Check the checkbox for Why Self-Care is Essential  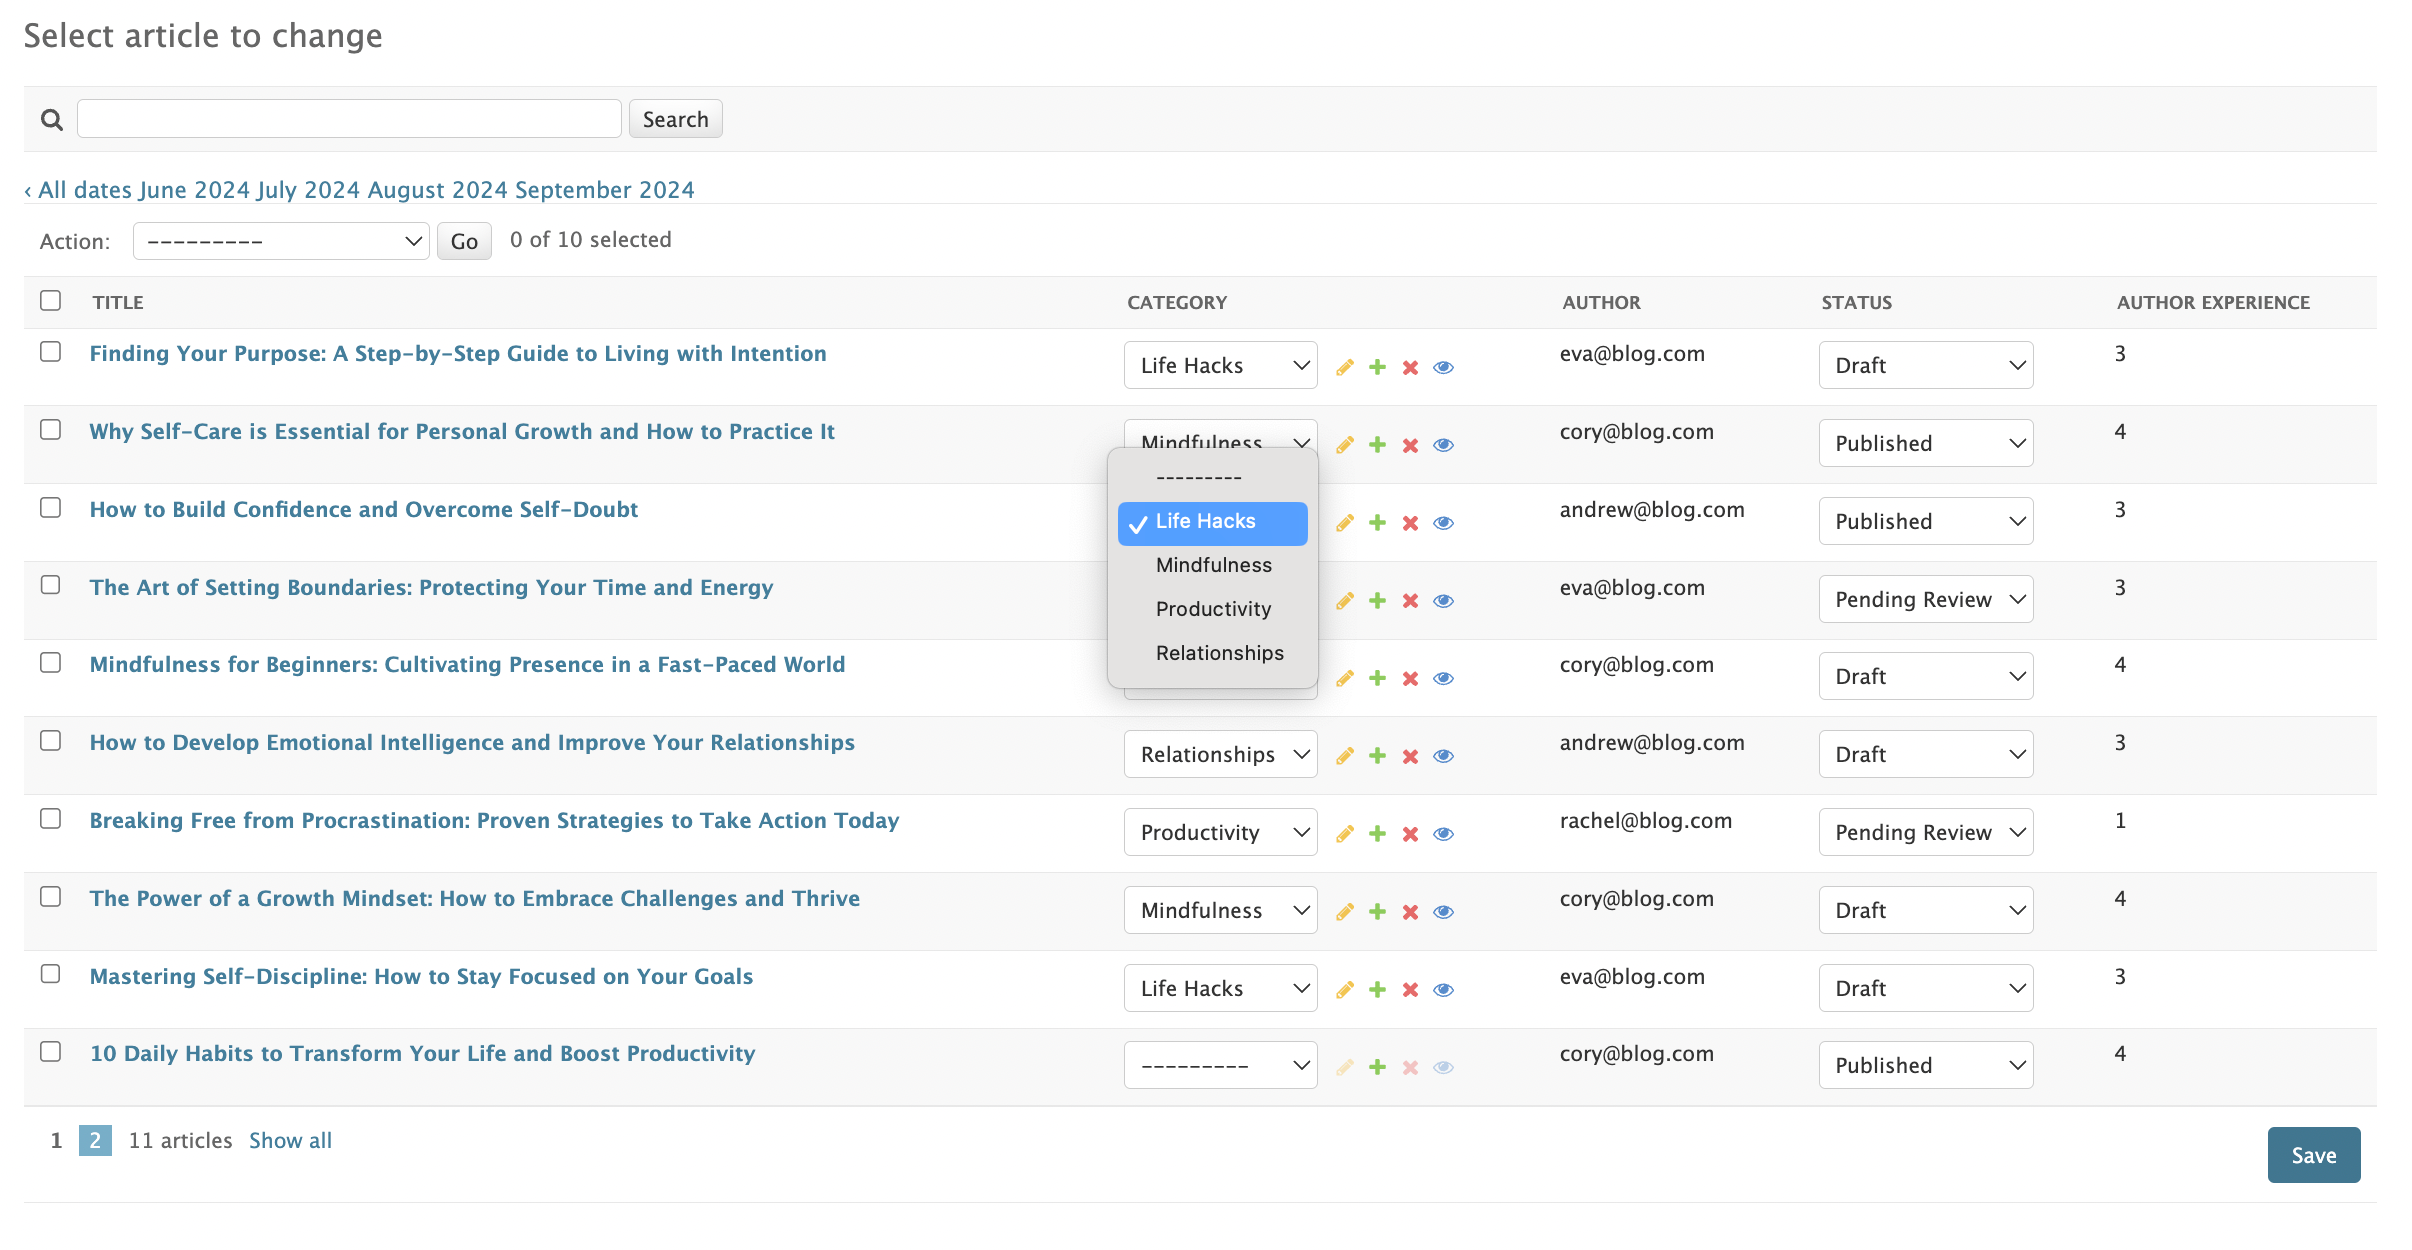pyautogui.click(x=50, y=429)
